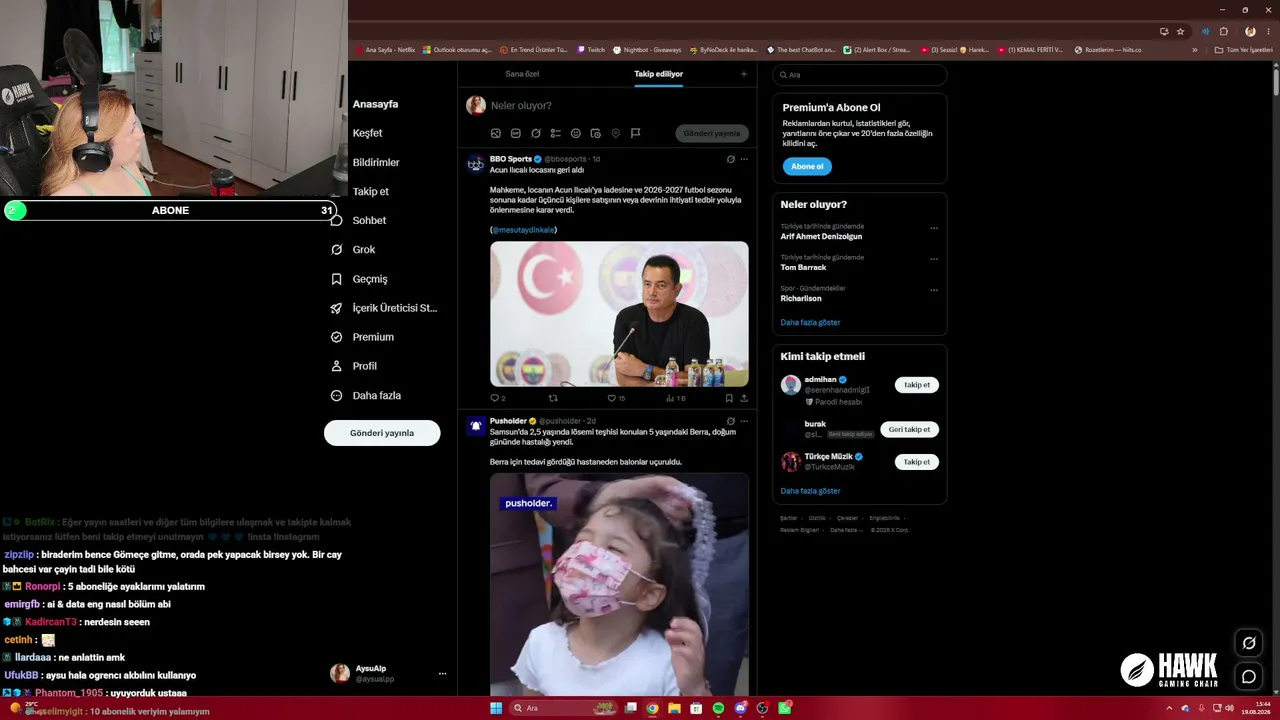Click the Abone ol premium button
The width and height of the screenshot is (1280, 720).
[807, 166]
